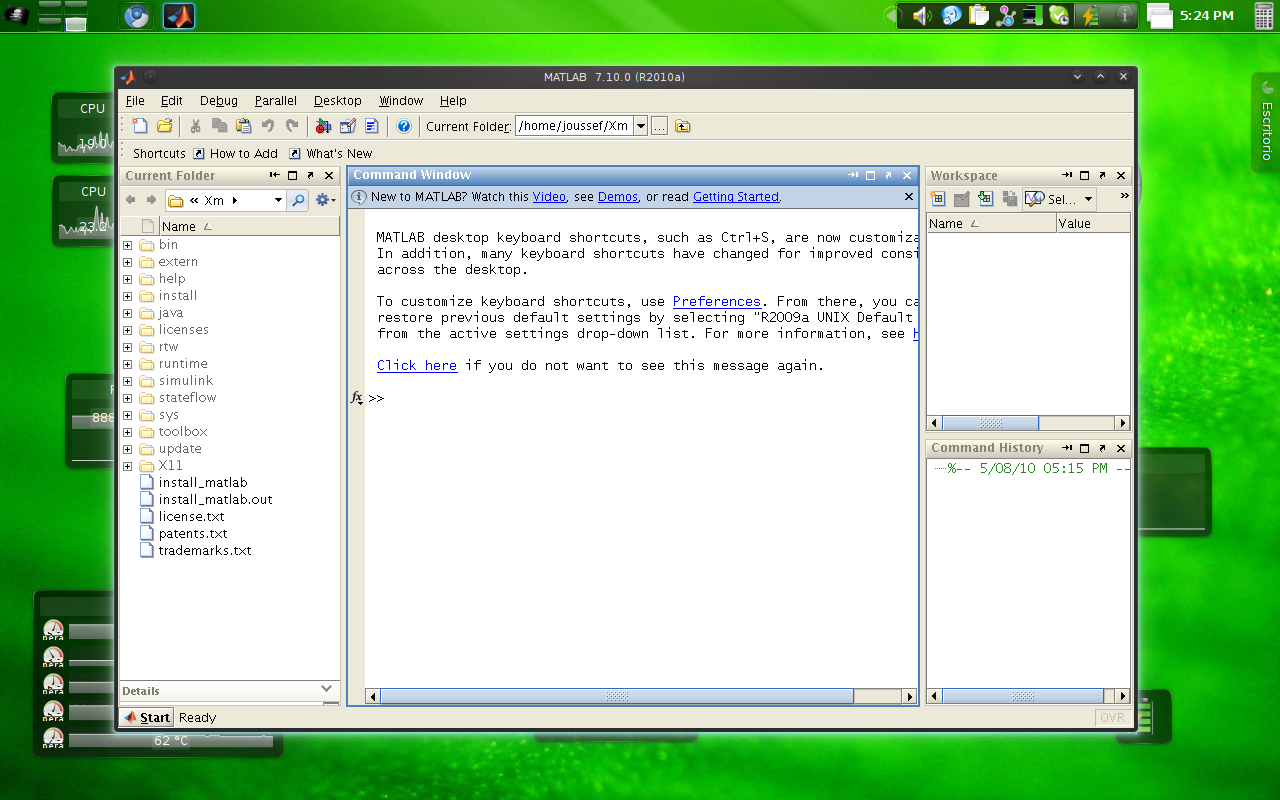Expand the Details panel chevron
The height and width of the screenshot is (800, 1280).
326,689
